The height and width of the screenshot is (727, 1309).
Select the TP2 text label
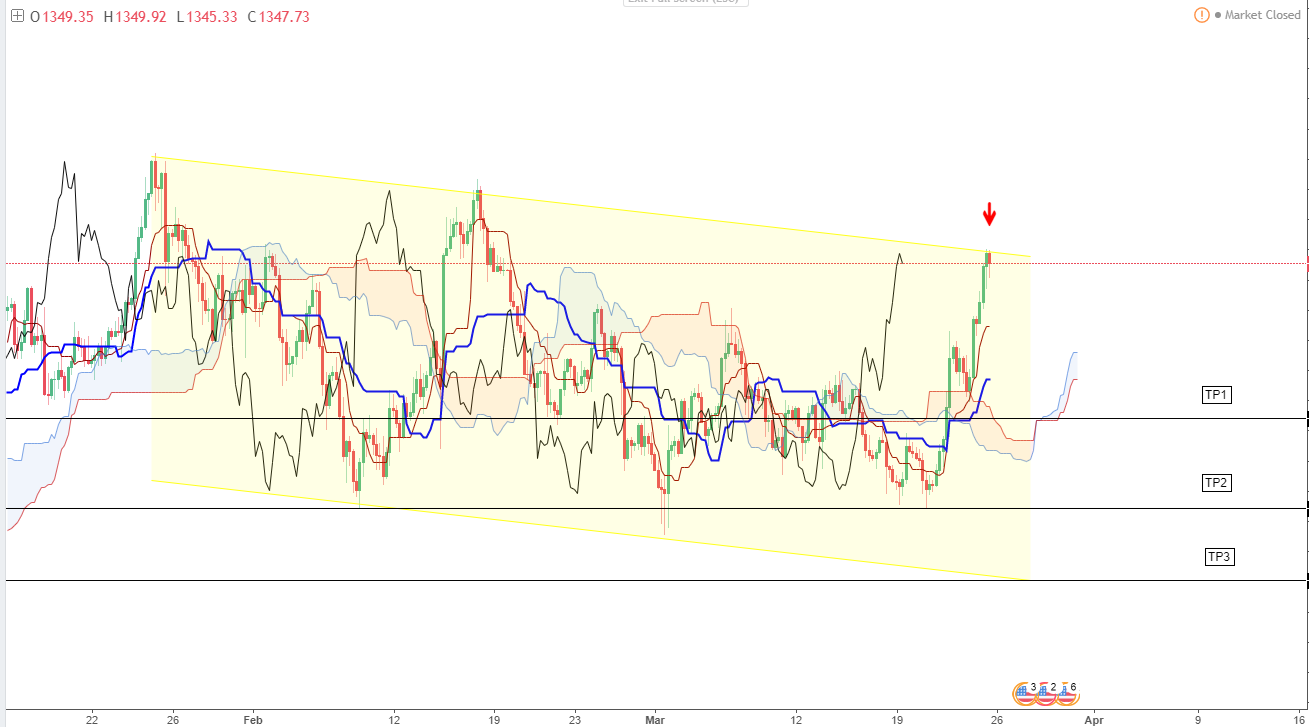(1217, 483)
